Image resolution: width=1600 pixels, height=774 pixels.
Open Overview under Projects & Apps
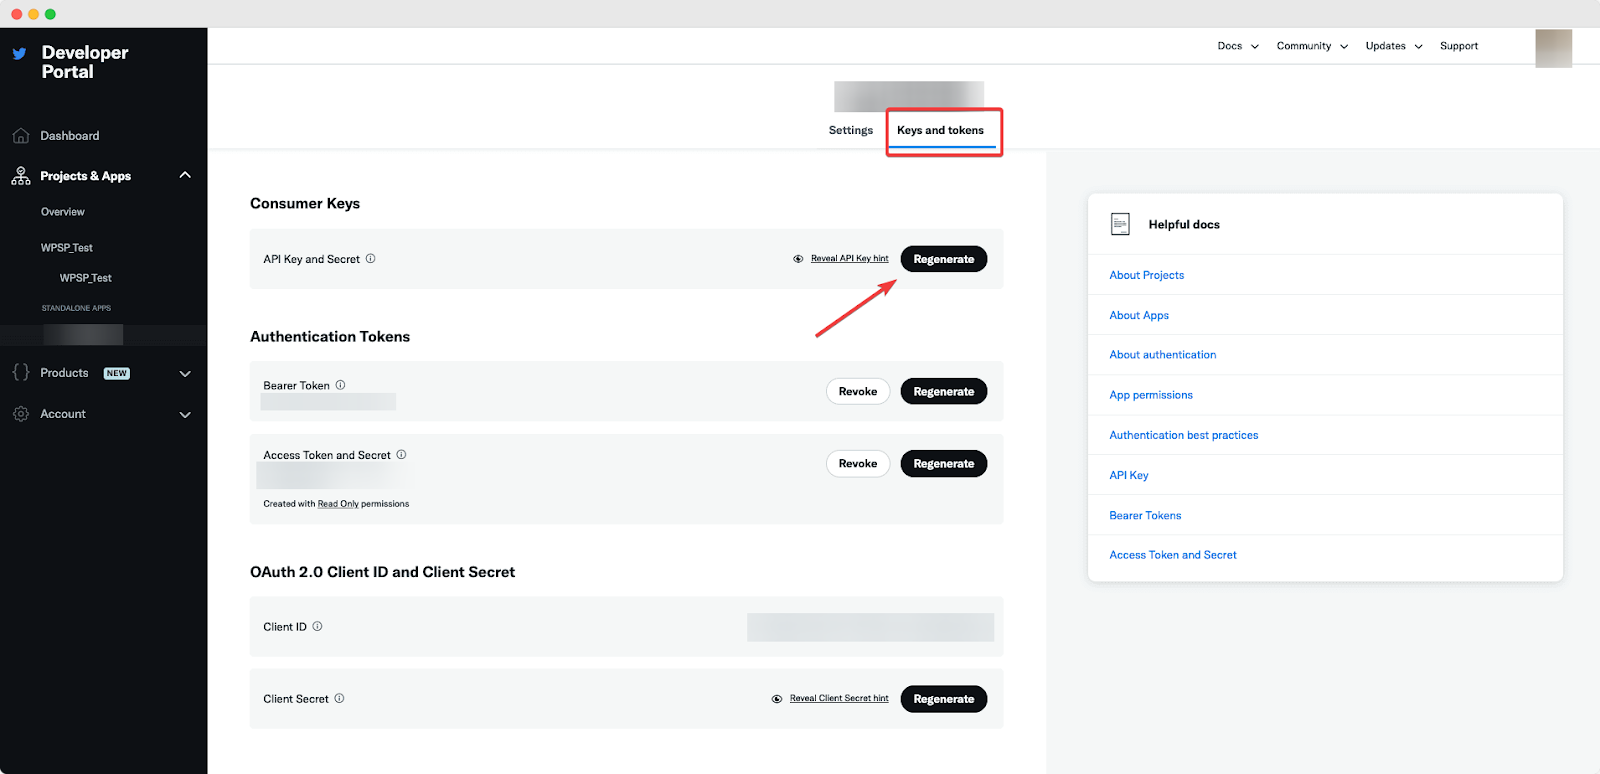click(63, 212)
